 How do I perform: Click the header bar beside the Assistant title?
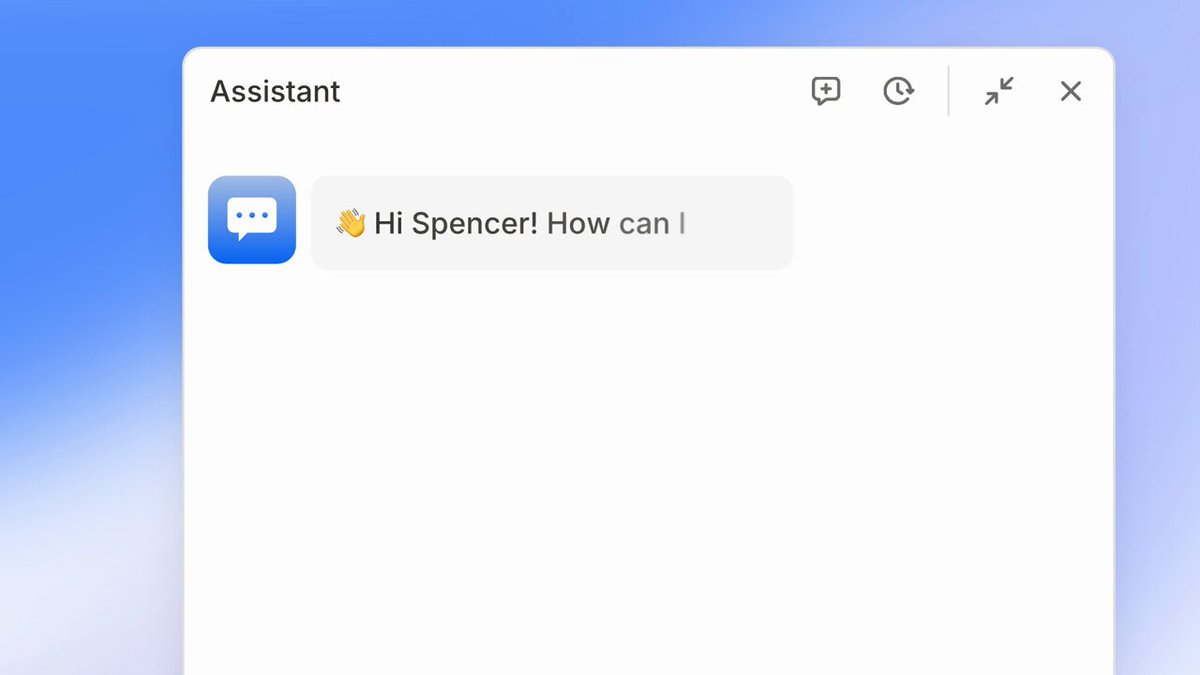click(x=570, y=91)
